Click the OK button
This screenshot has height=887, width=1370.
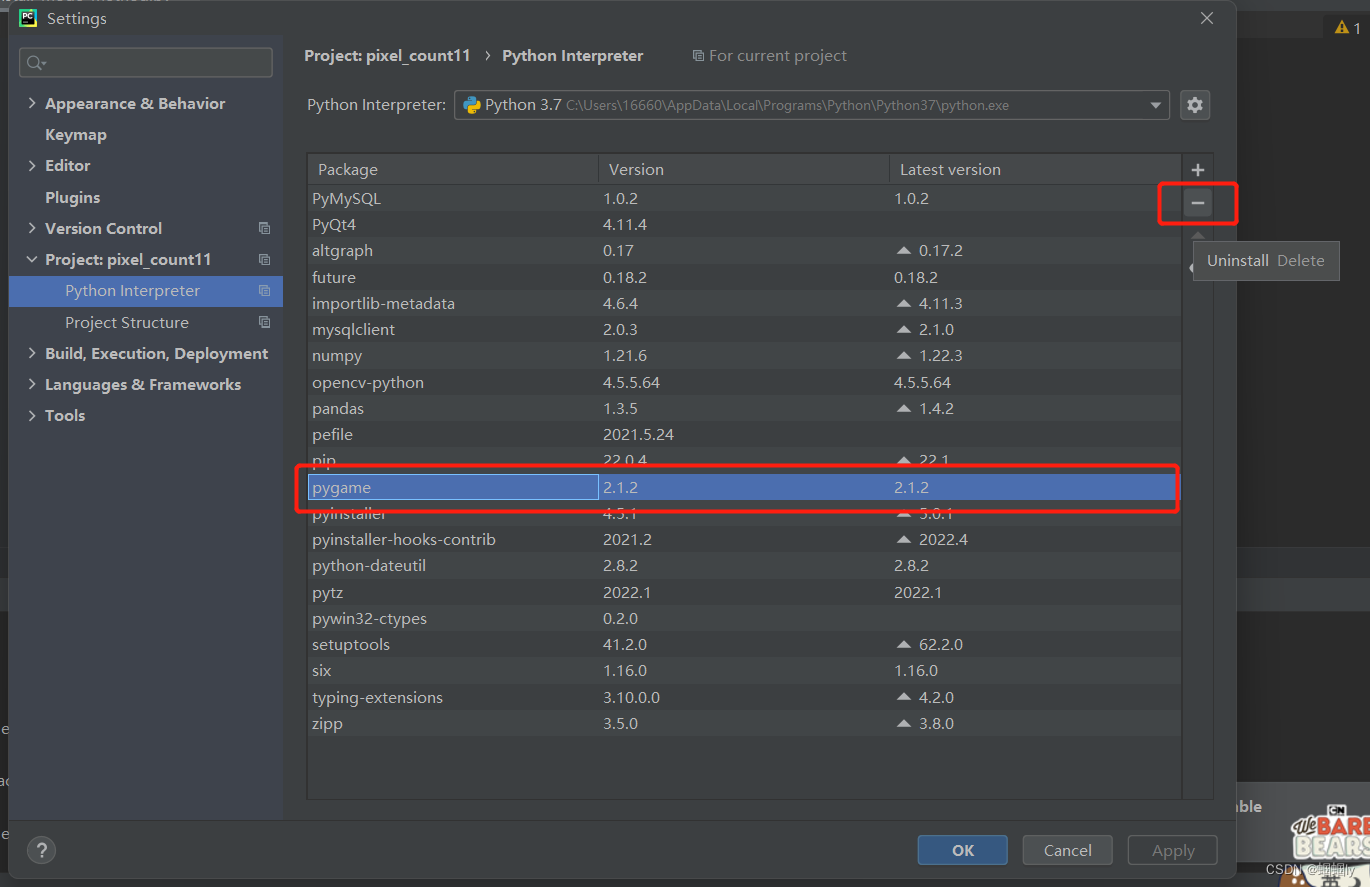[x=962, y=850]
